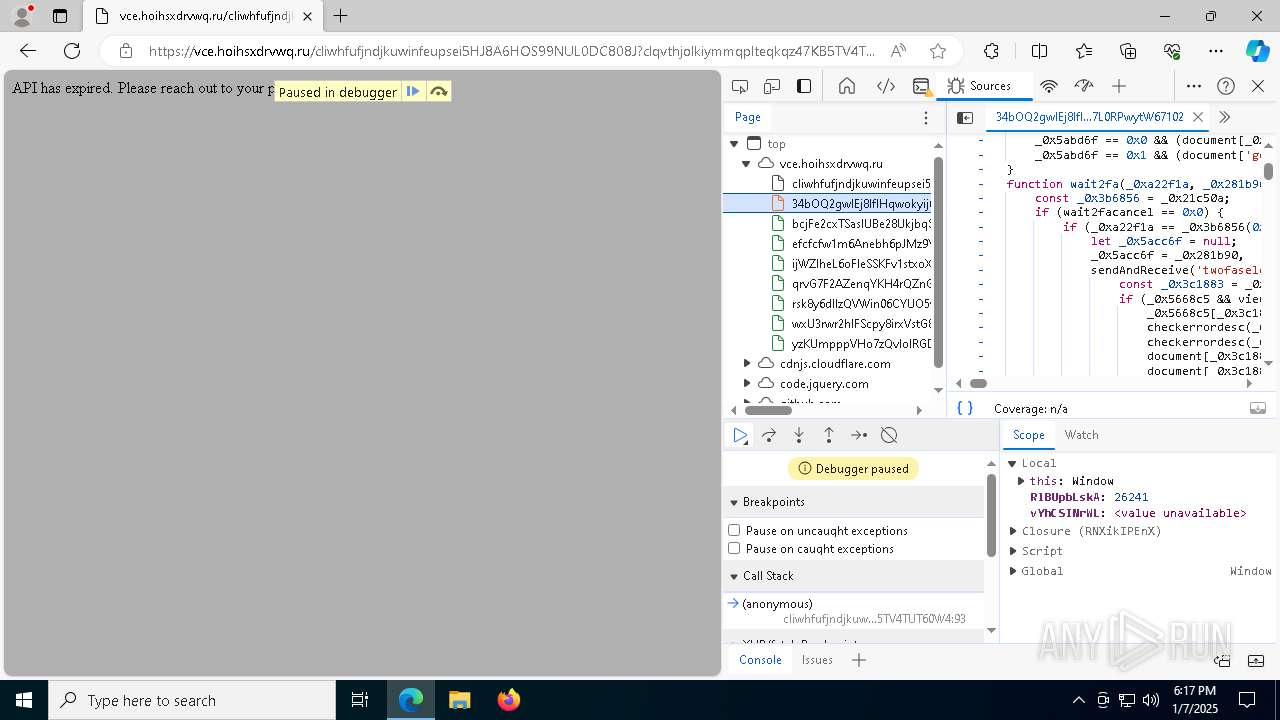The image size is (1280, 720).
Task: Collapse the top frame tree node
Action: coord(734,144)
